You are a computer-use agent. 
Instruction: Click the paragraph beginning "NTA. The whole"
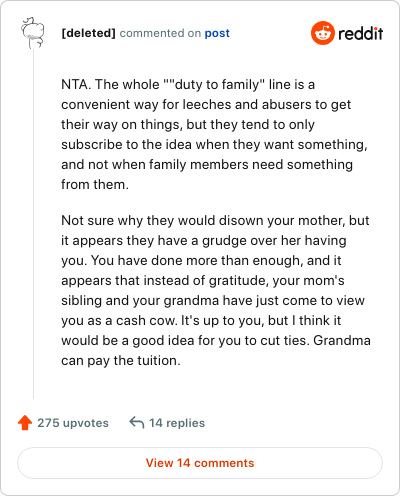(214, 134)
